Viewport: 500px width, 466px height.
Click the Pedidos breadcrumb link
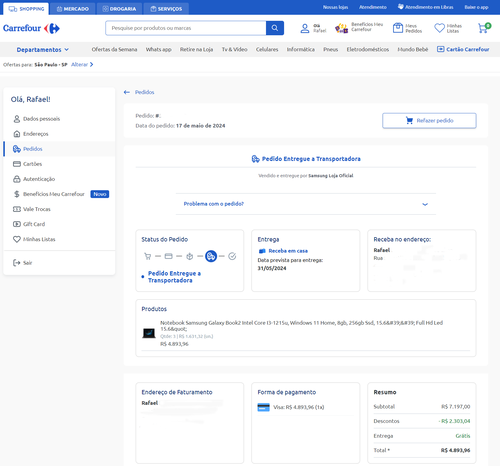(x=145, y=92)
